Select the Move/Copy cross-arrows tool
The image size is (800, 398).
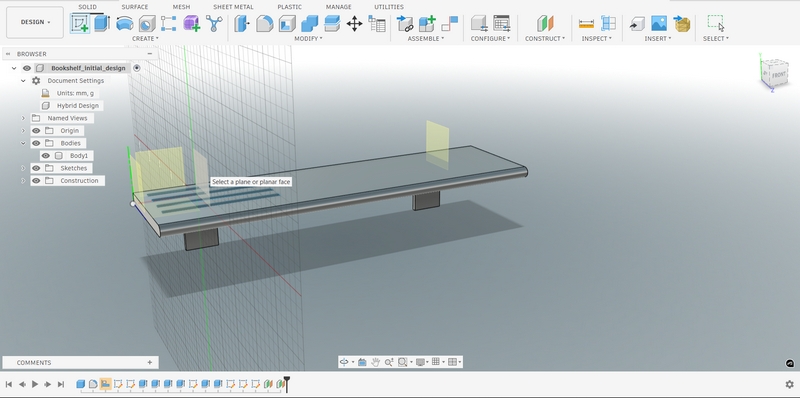coord(354,23)
